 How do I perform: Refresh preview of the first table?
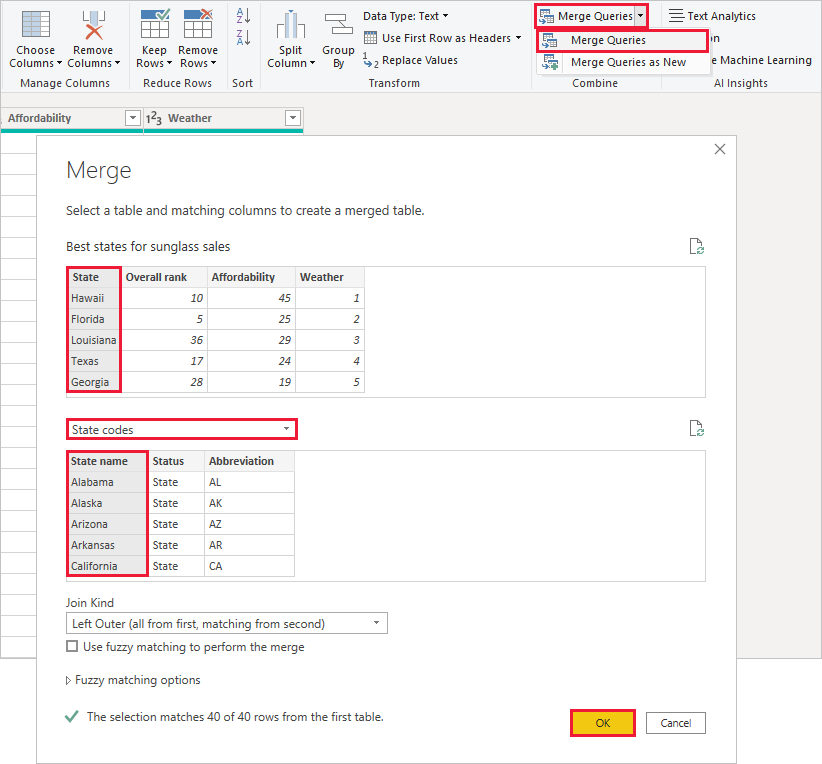[697, 247]
